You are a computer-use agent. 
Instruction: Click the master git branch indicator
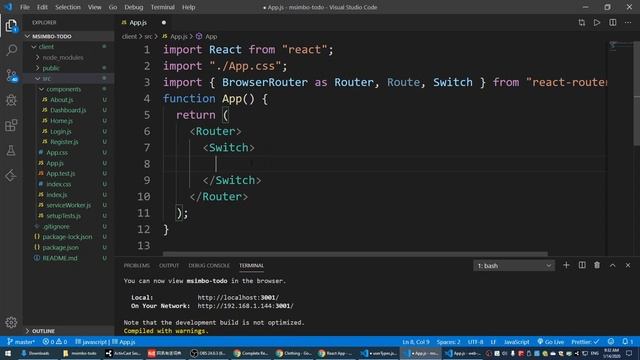21,342
